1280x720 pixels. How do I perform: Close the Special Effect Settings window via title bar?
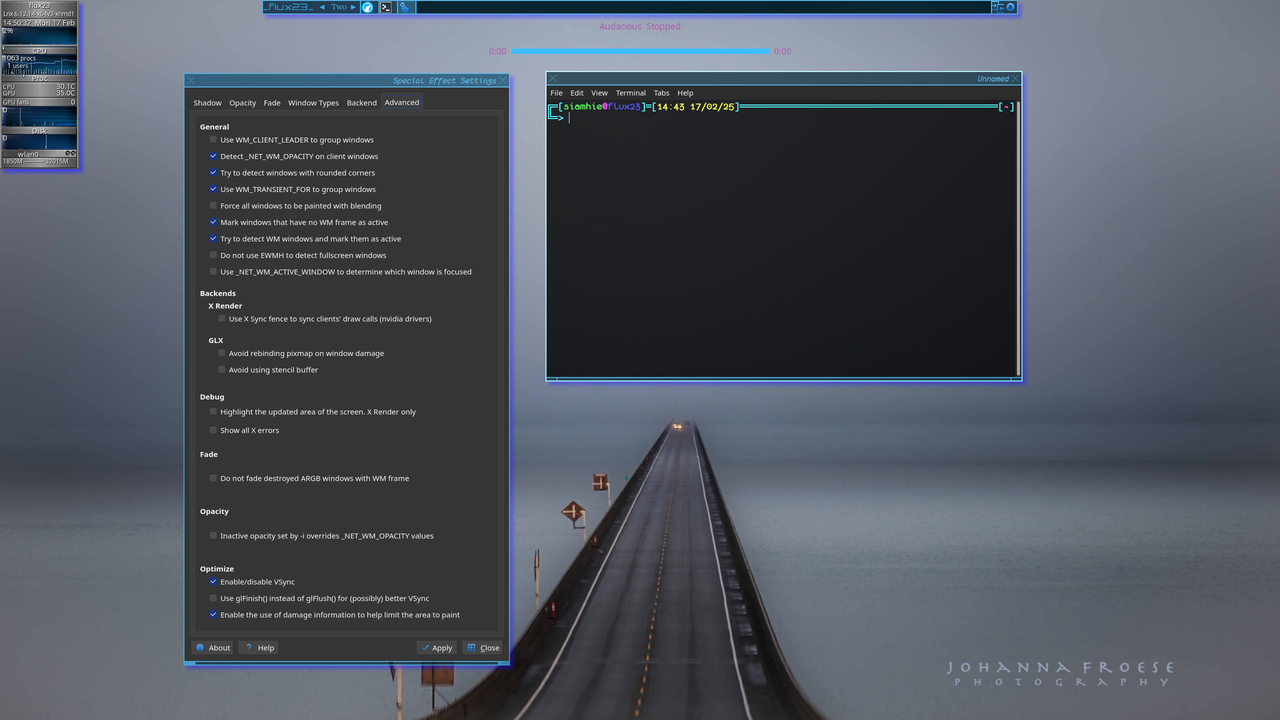pyautogui.click(x=503, y=81)
